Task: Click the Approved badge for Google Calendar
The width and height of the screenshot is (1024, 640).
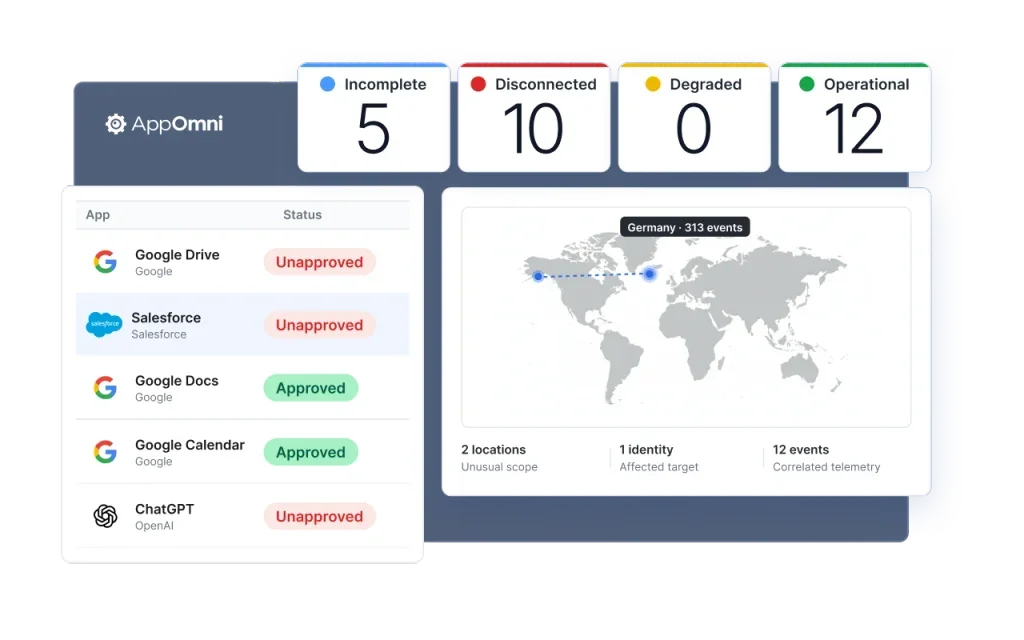Action: click(311, 452)
